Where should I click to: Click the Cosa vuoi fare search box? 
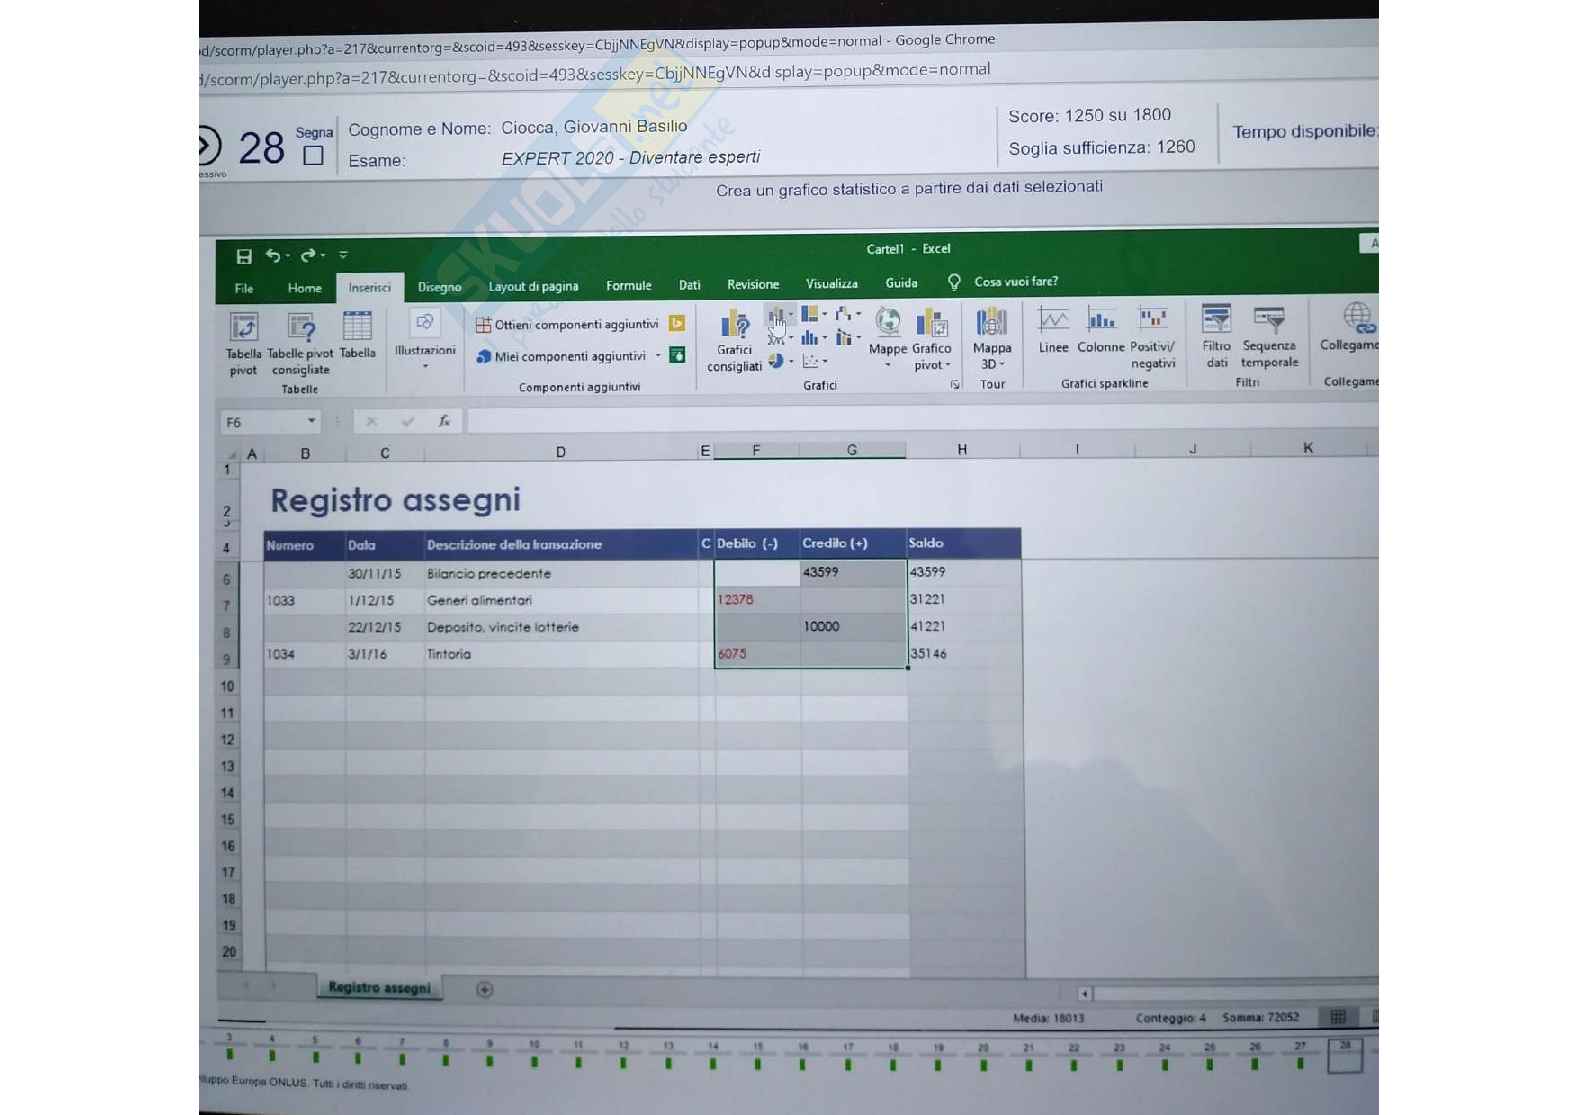point(1015,282)
